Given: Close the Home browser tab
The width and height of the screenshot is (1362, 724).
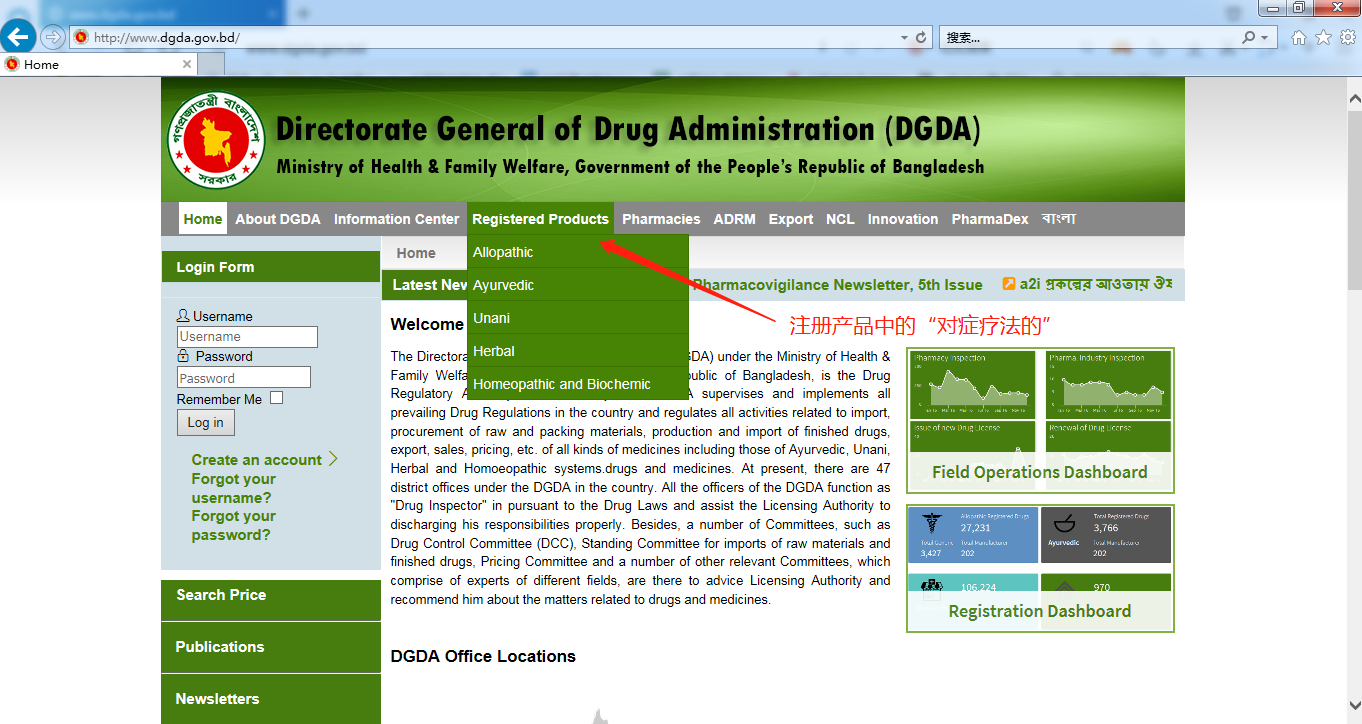Looking at the screenshot, I should tap(186, 64).
